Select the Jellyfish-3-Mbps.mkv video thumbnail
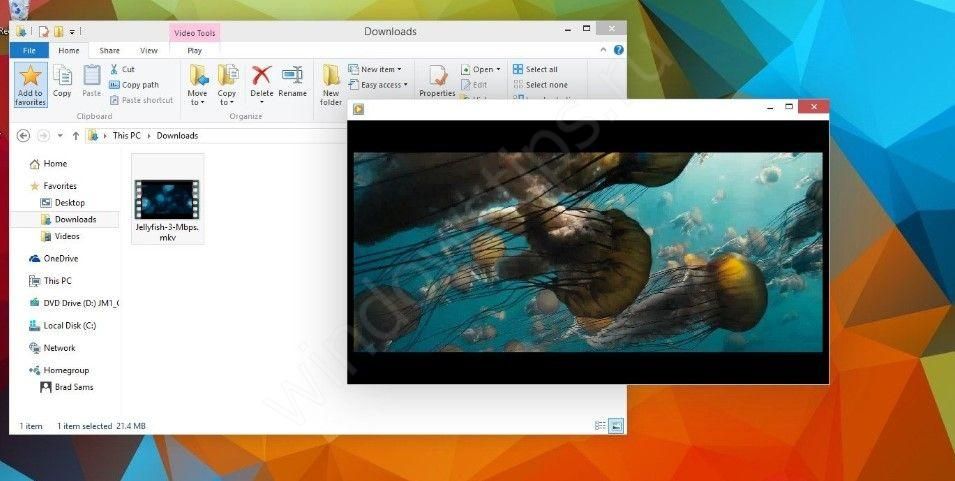This screenshot has height=481, width=955. [x=167, y=199]
